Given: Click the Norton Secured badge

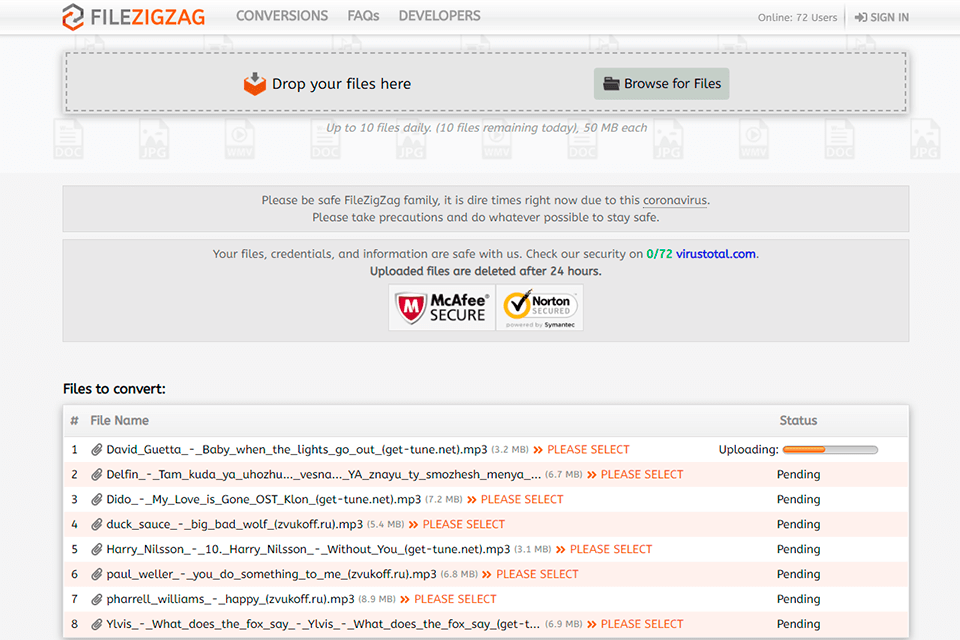Looking at the screenshot, I should [x=539, y=307].
